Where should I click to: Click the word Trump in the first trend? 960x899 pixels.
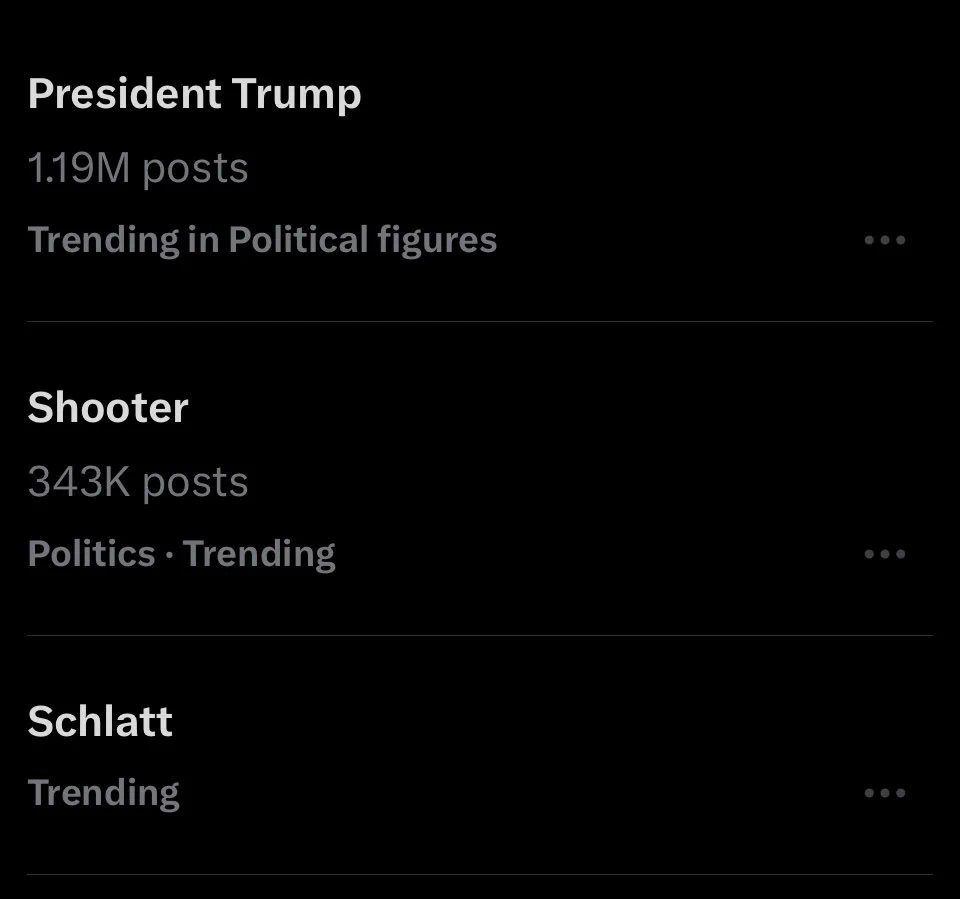[x=296, y=95]
